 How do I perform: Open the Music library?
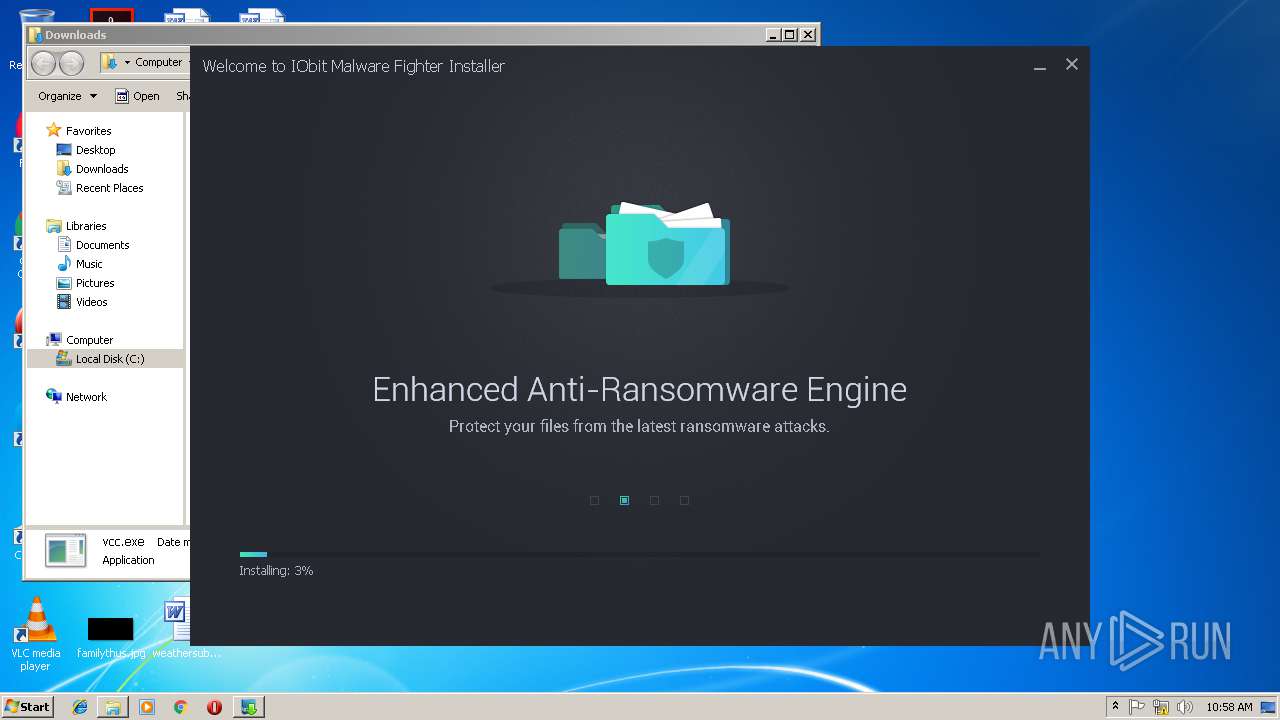89,264
